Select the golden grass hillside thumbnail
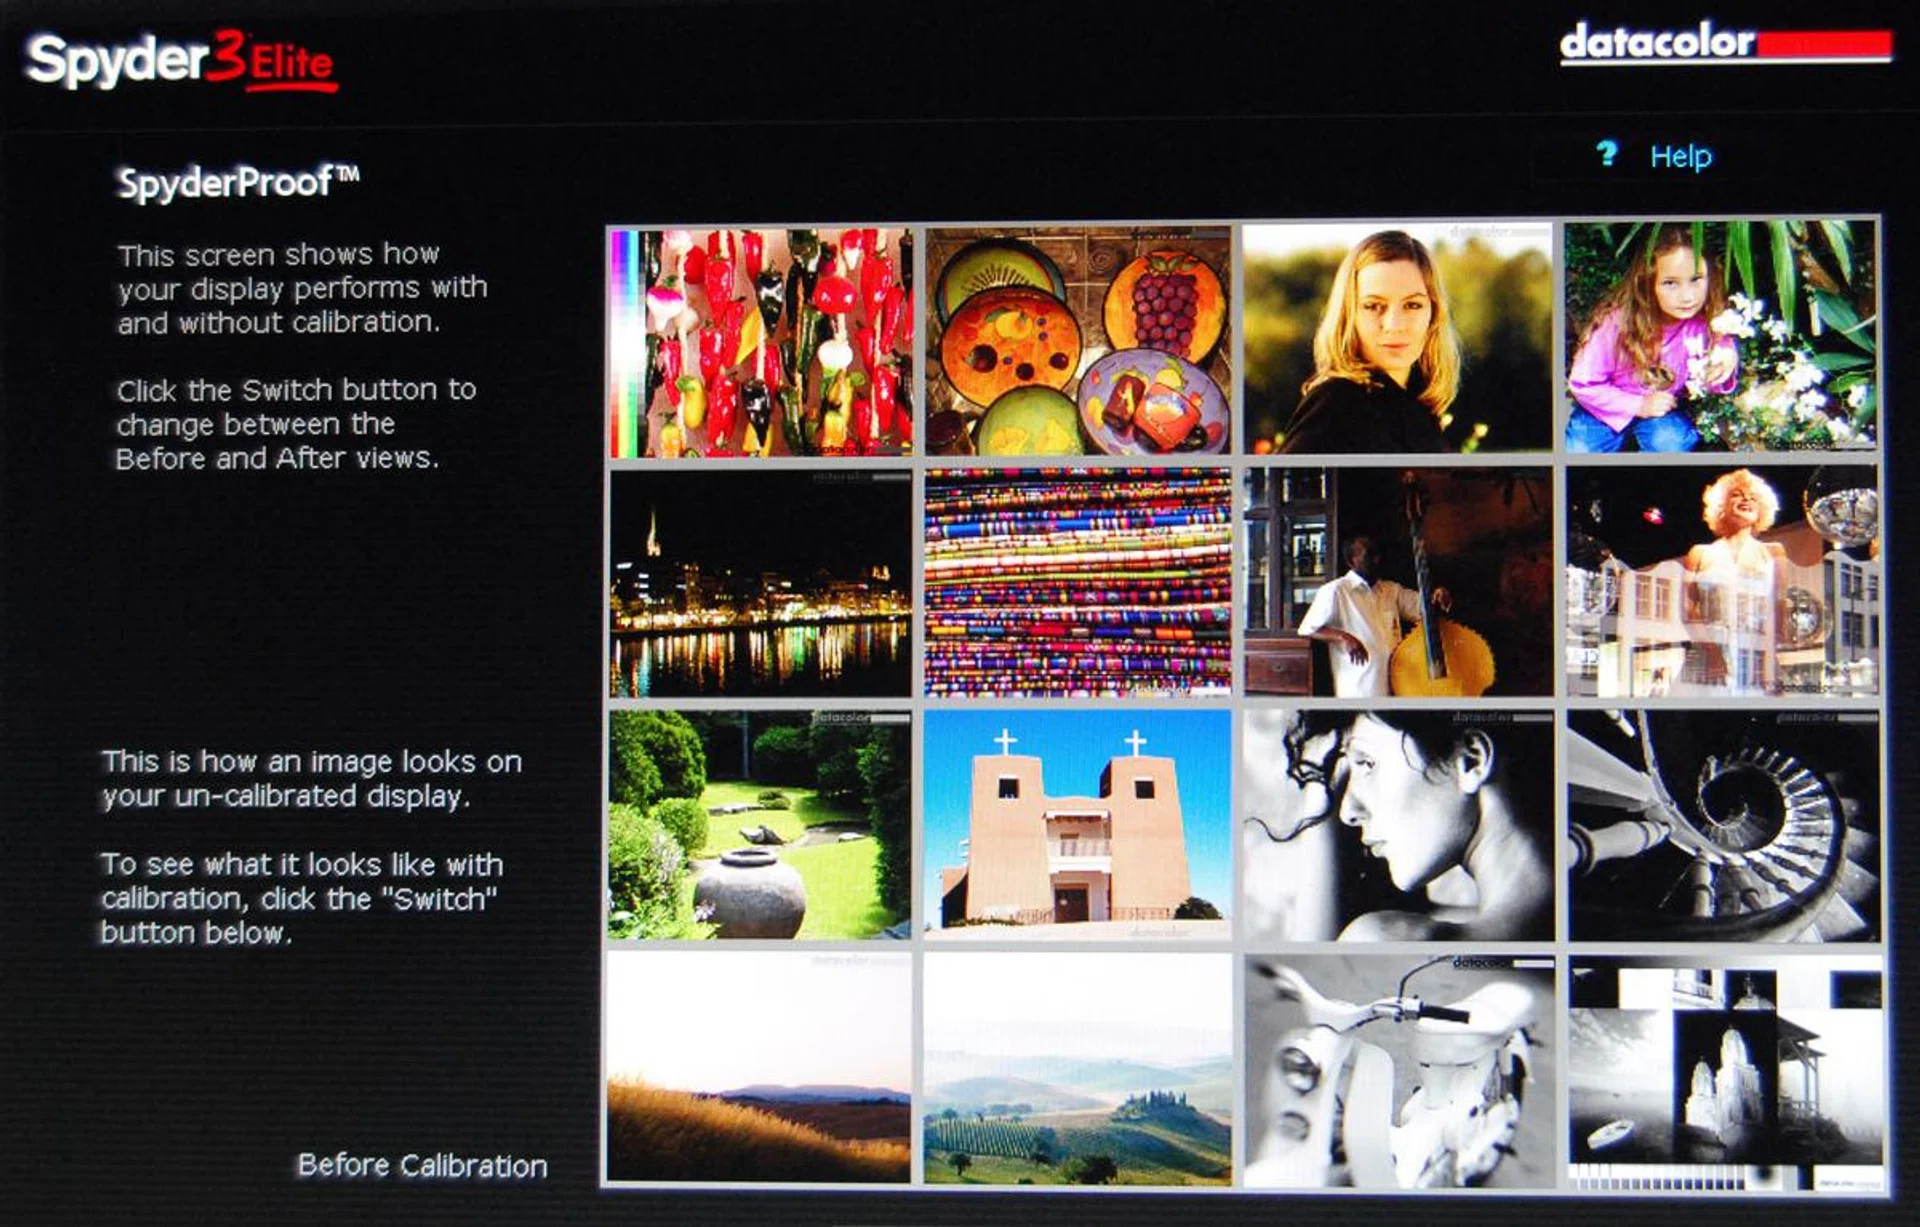Image resolution: width=1920 pixels, height=1227 pixels. tap(760, 1068)
